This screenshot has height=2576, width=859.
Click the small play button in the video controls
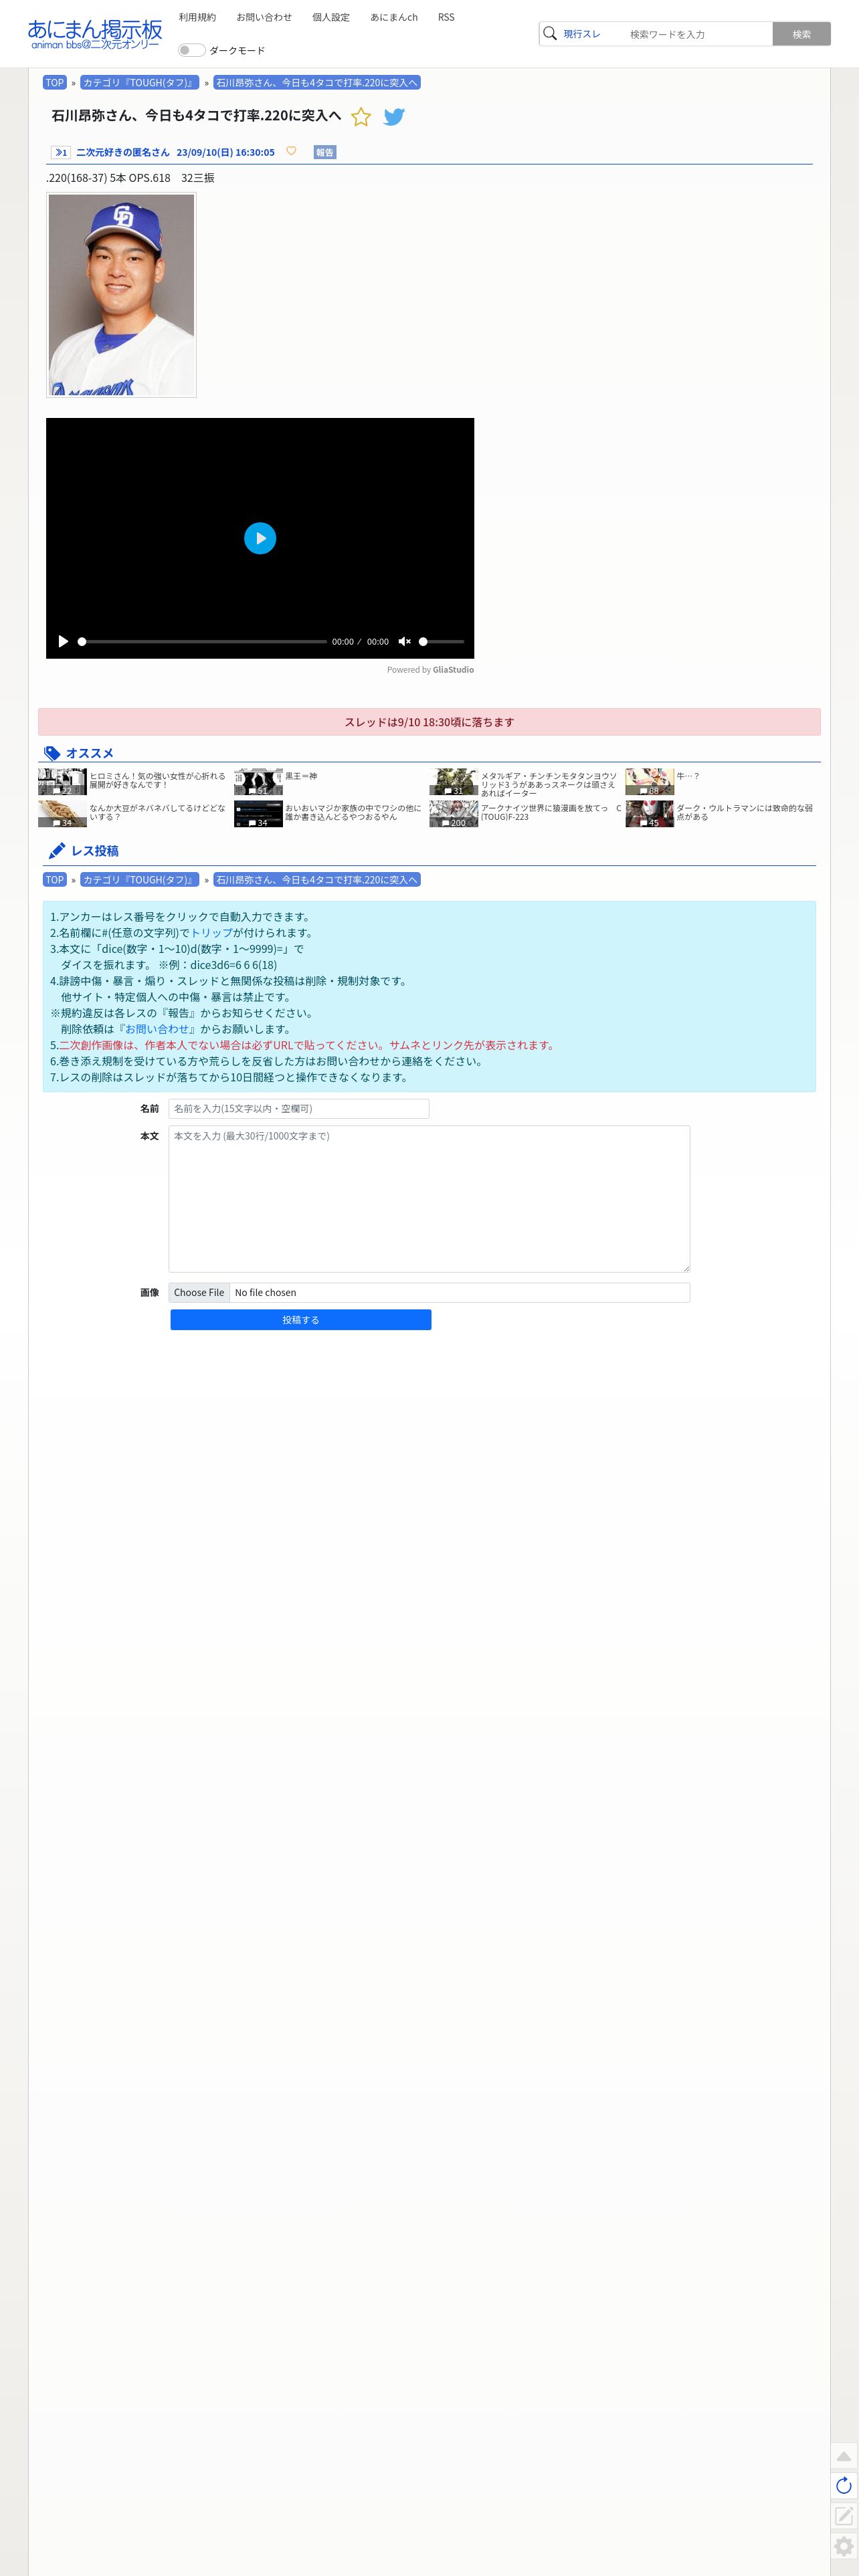[63, 641]
